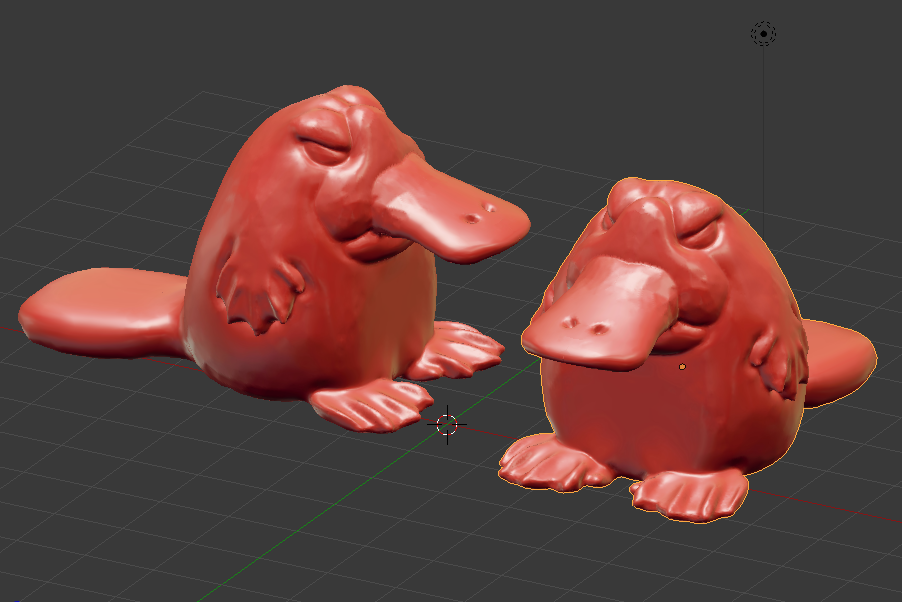
Task: Click the orange origin dot on platypus
Action: tap(682, 367)
